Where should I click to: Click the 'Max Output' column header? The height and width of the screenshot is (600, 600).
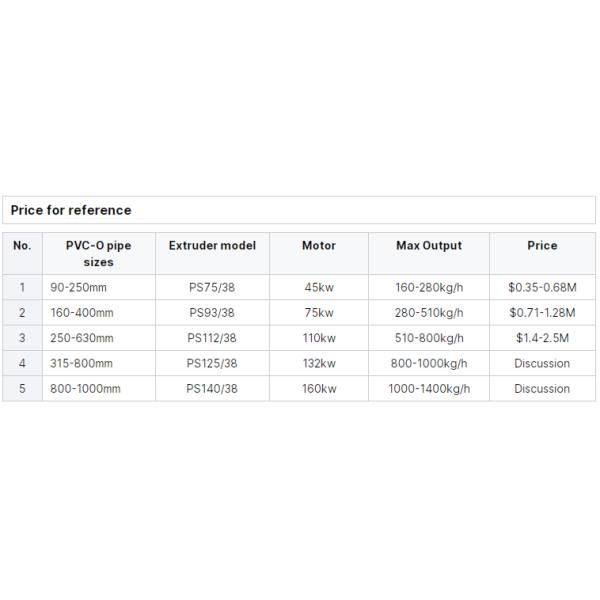click(428, 245)
